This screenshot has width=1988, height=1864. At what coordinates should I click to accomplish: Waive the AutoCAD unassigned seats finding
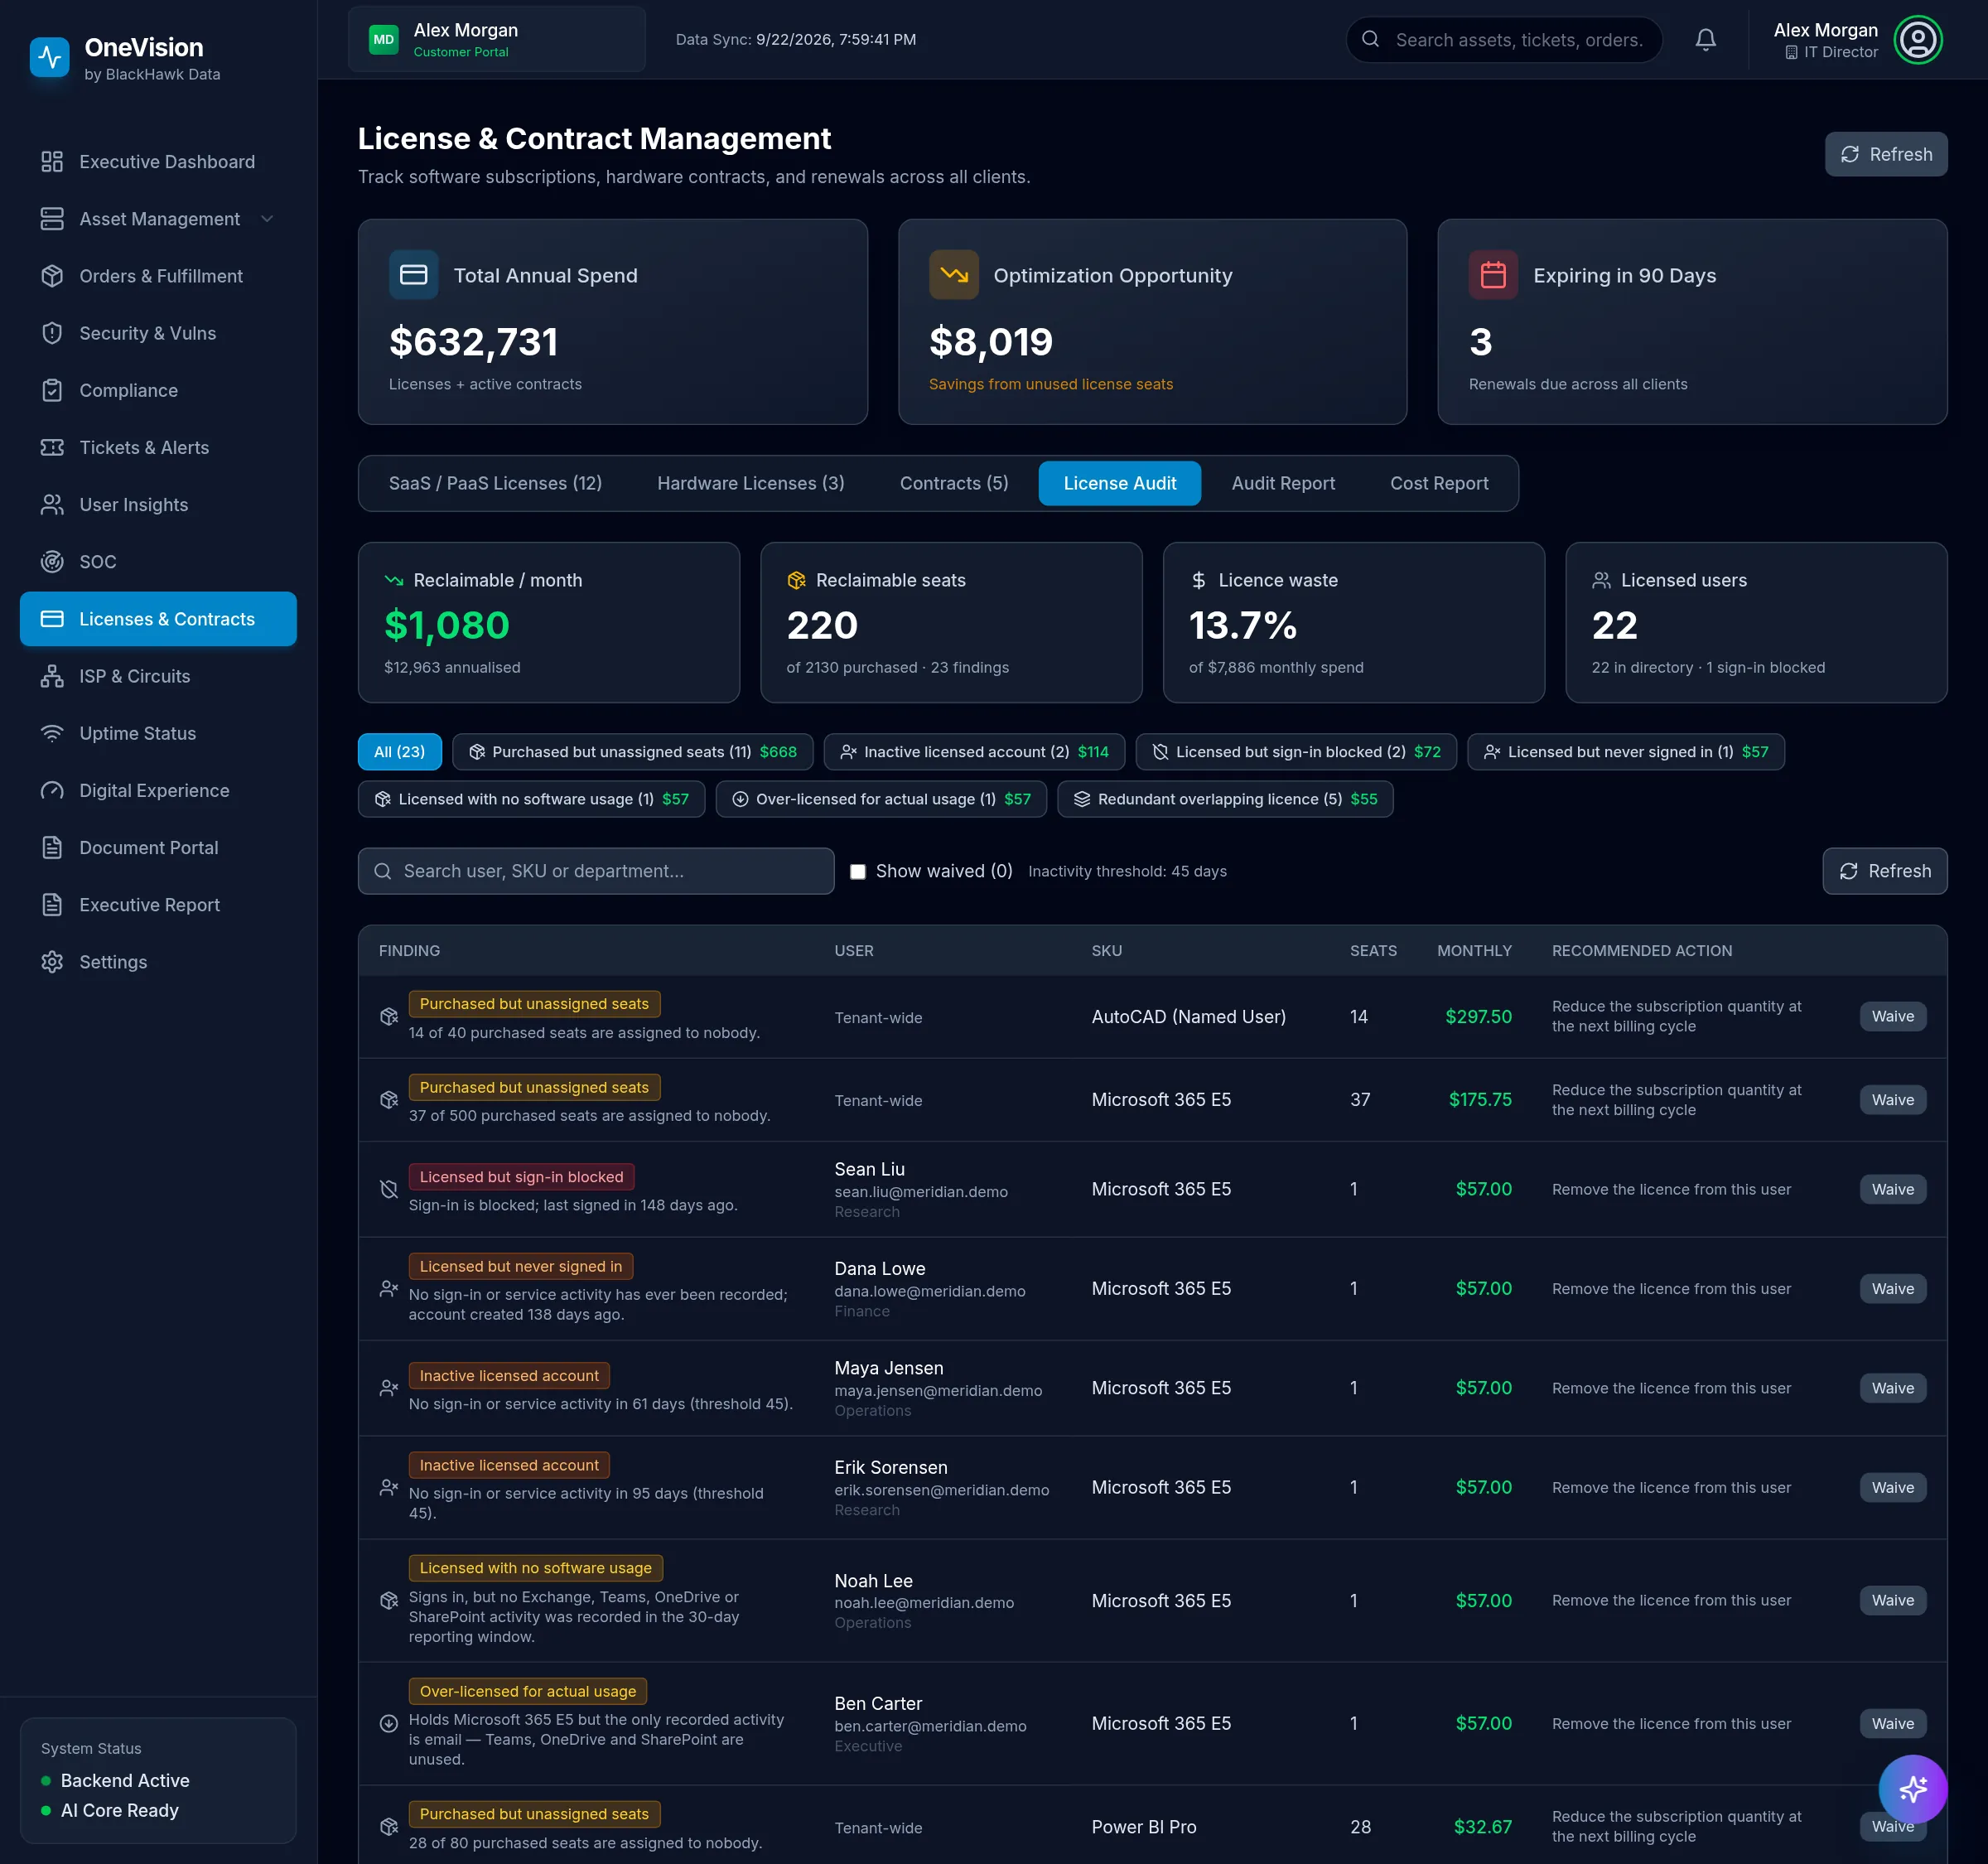click(1893, 1017)
